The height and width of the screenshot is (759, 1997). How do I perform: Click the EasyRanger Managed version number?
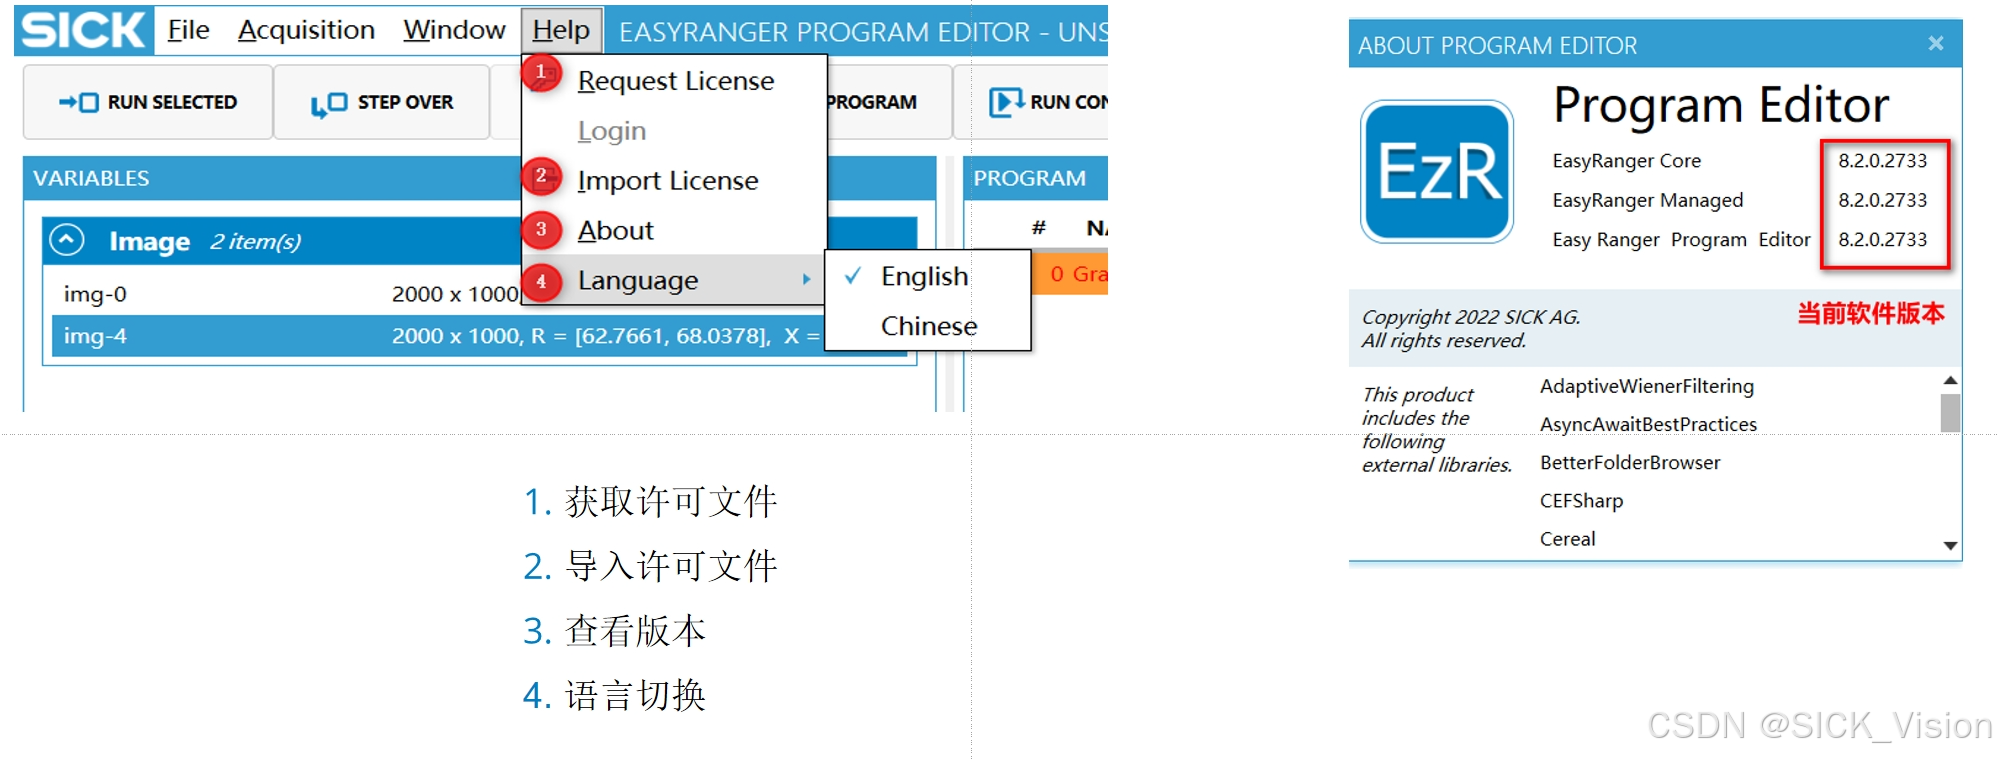coord(1882,200)
